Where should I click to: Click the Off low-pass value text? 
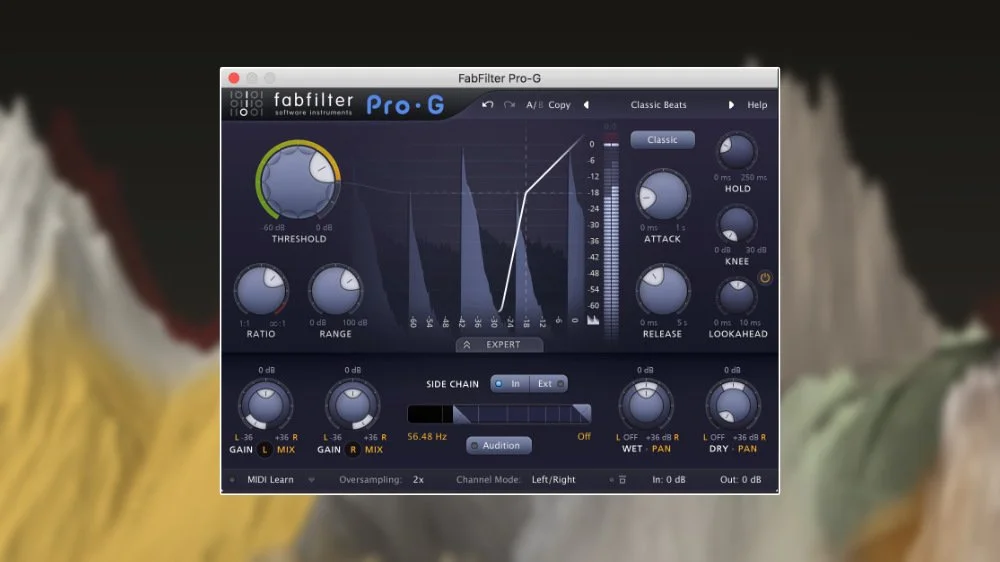pos(584,436)
